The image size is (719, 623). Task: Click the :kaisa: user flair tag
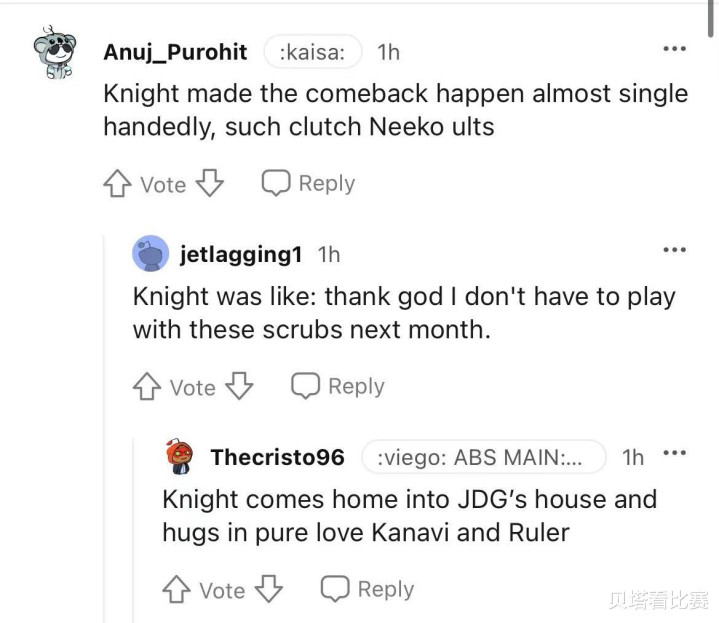312,52
